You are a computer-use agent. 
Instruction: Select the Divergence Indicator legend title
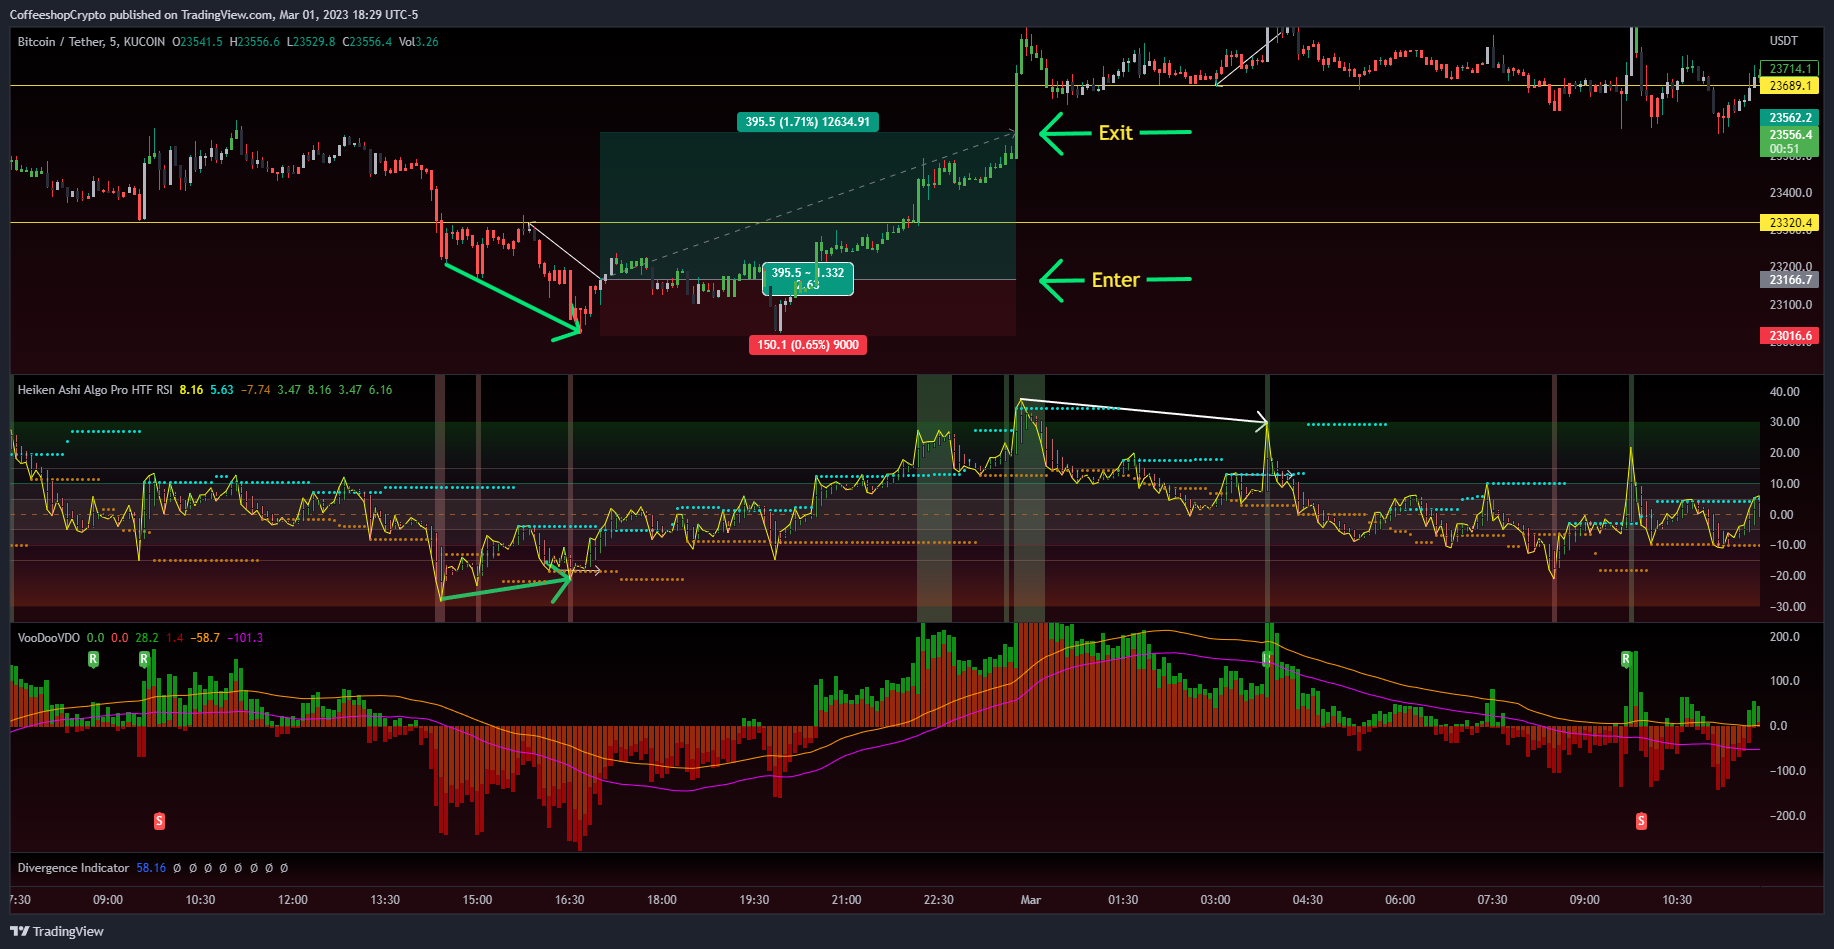[73, 868]
